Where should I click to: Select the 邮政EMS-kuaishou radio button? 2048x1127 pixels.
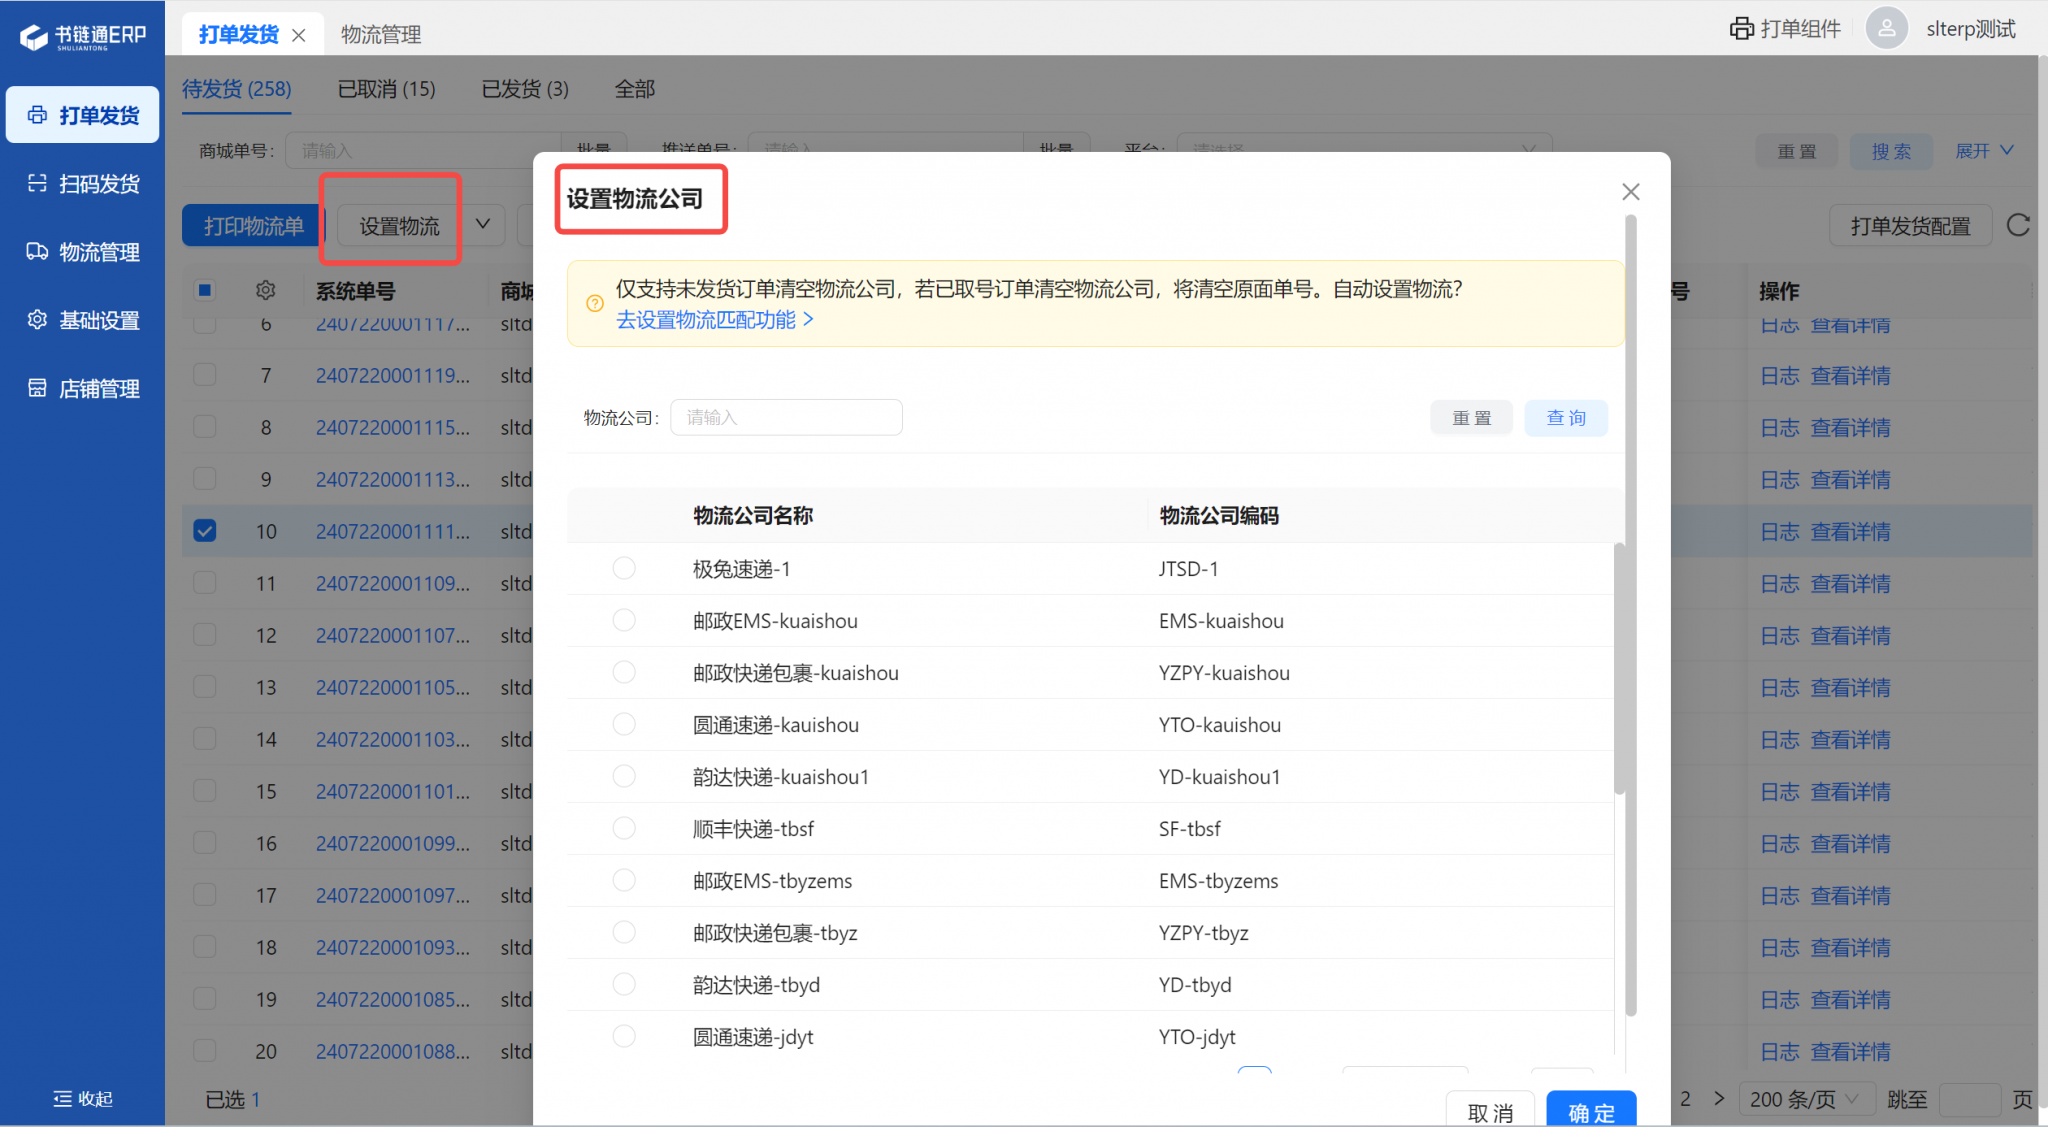[x=624, y=620]
